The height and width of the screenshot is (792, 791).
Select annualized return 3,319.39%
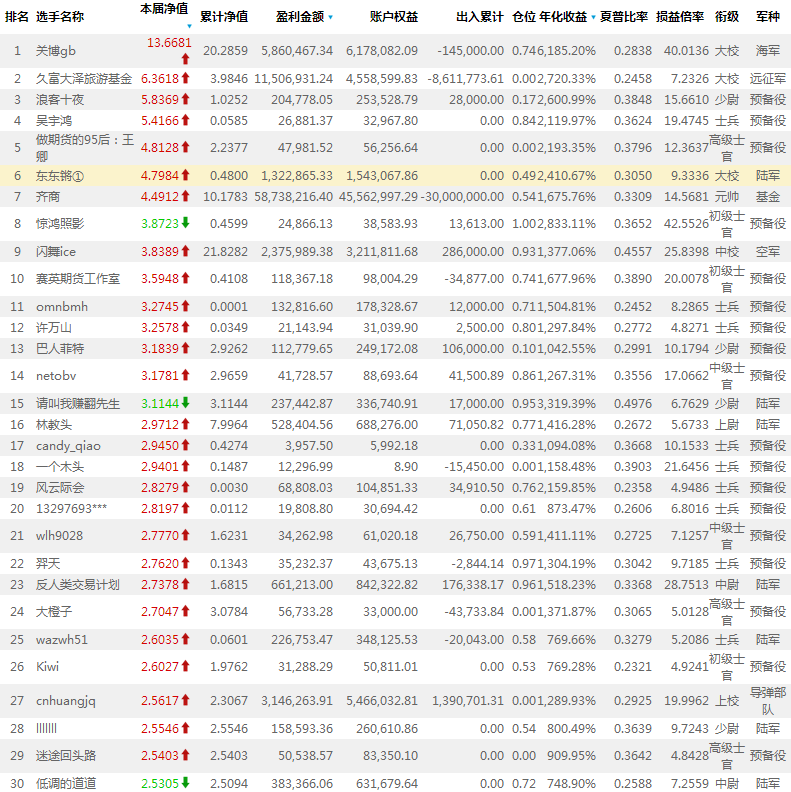pos(567,404)
